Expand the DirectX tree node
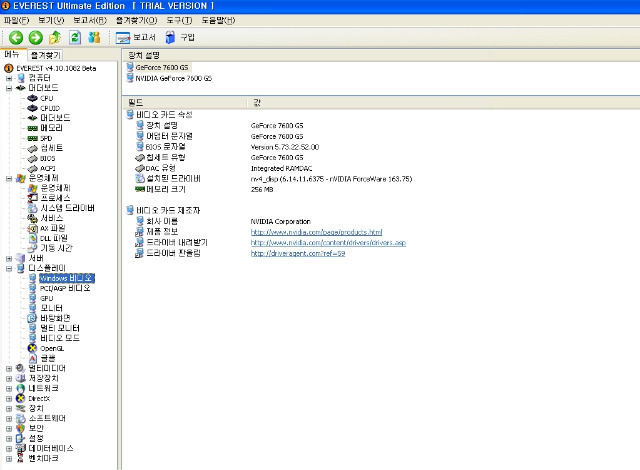Screen dimensions: 640x470 [x=9, y=399]
